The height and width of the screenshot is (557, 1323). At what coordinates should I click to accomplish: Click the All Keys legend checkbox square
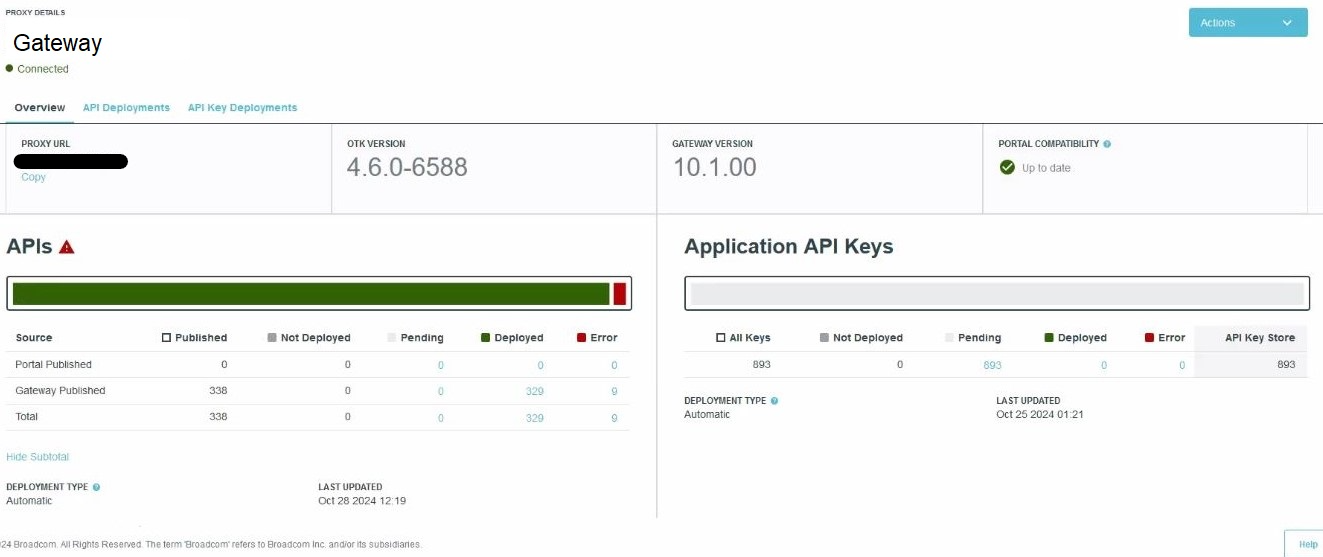720,338
